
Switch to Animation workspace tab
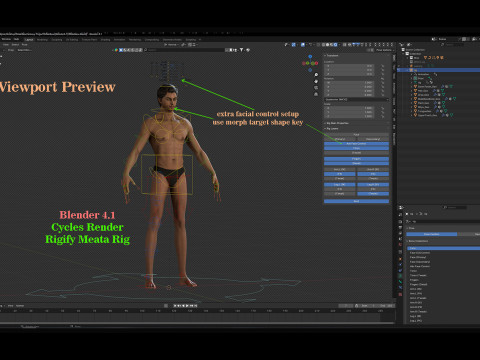120,40
